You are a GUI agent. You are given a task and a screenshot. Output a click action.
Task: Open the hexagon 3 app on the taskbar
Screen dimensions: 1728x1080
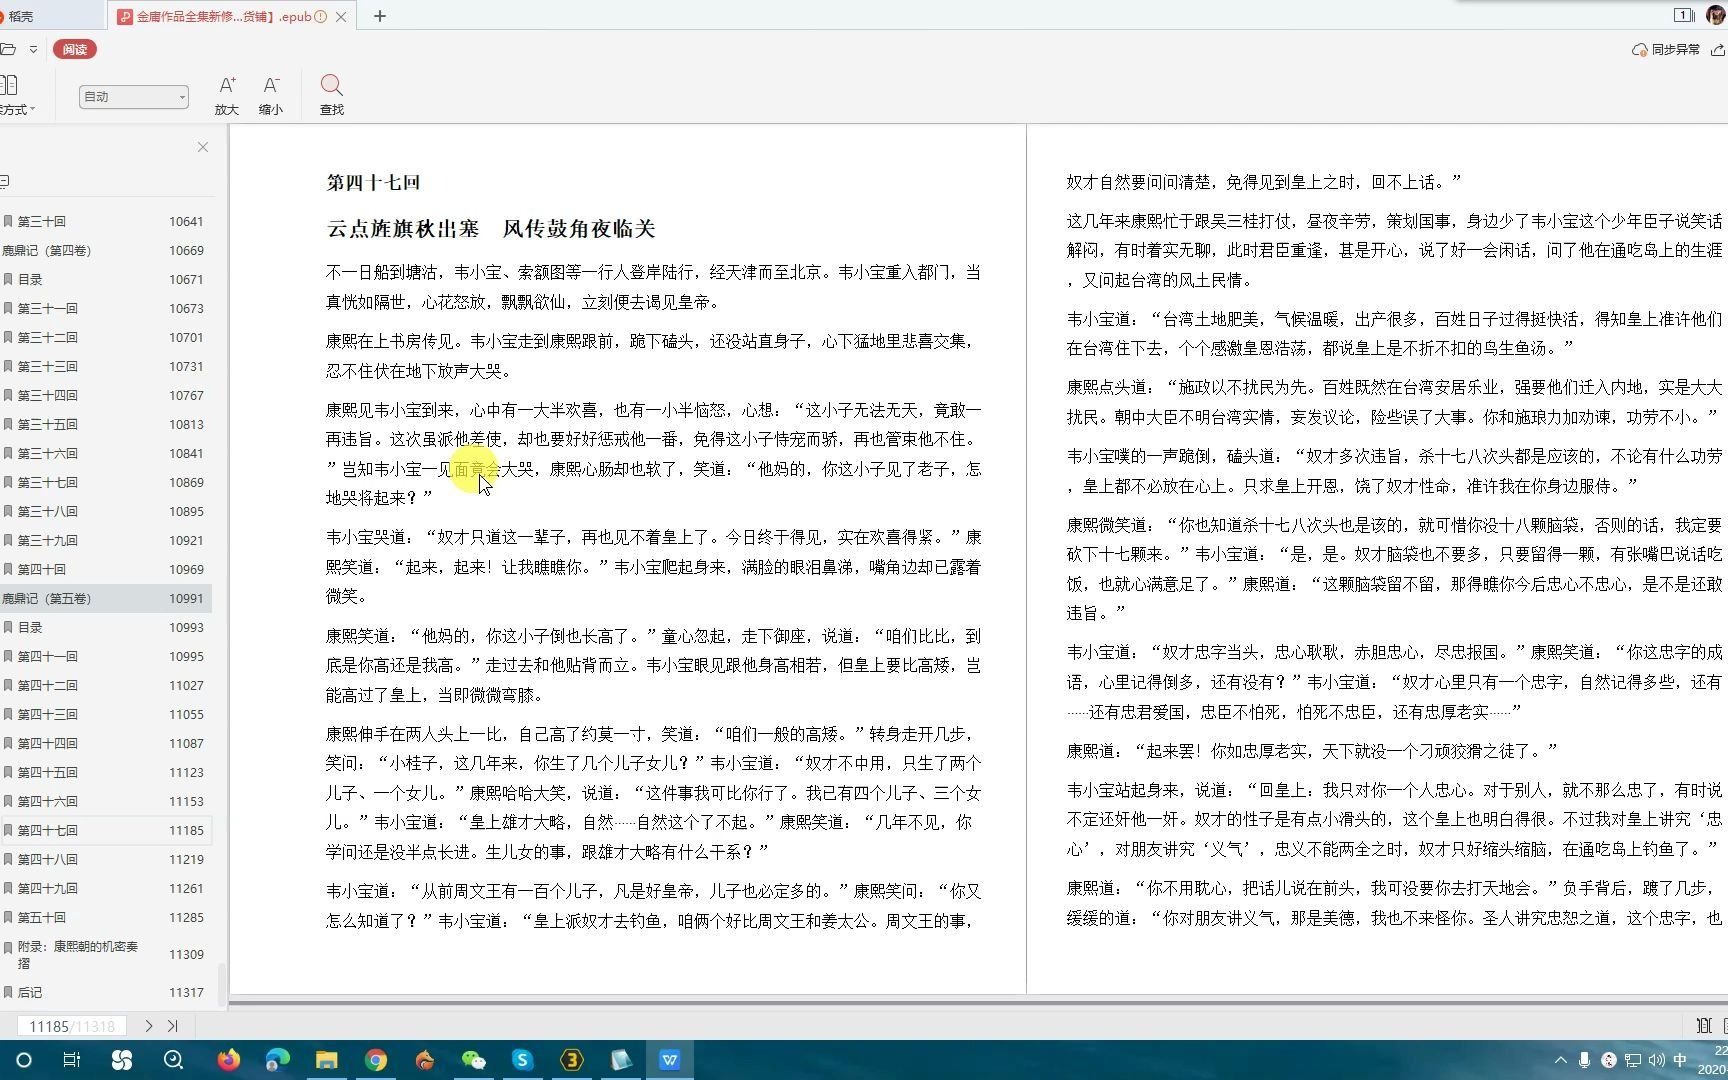tap(571, 1060)
